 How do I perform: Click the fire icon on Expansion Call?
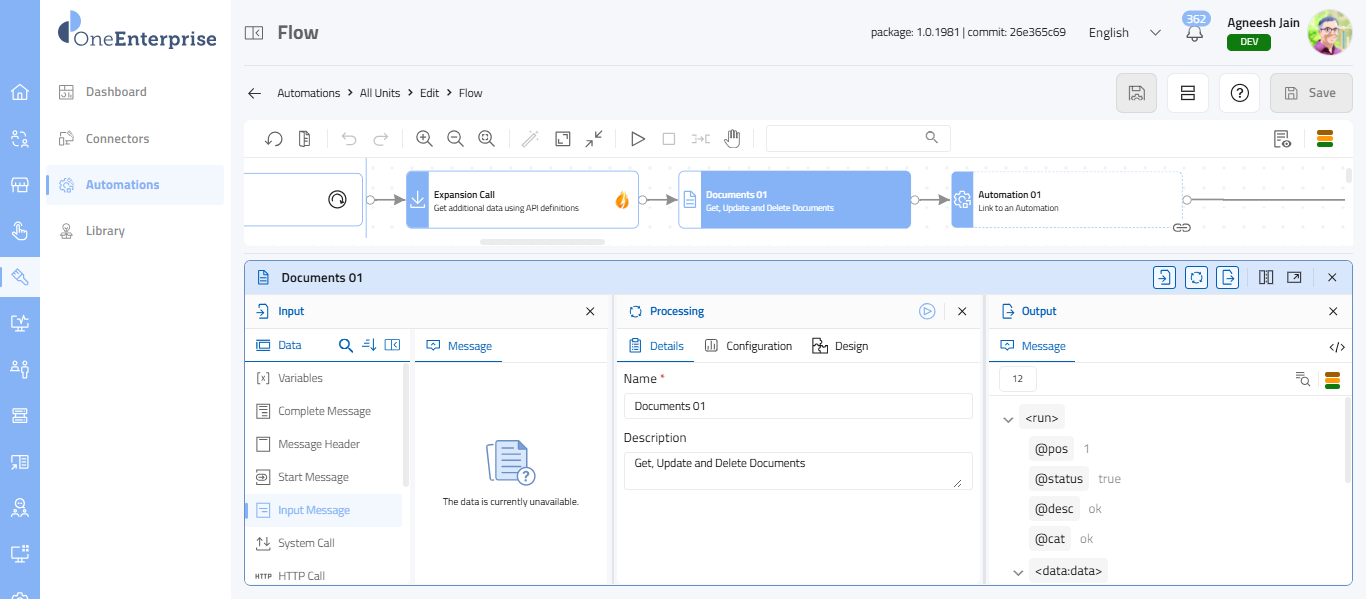[x=622, y=201]
